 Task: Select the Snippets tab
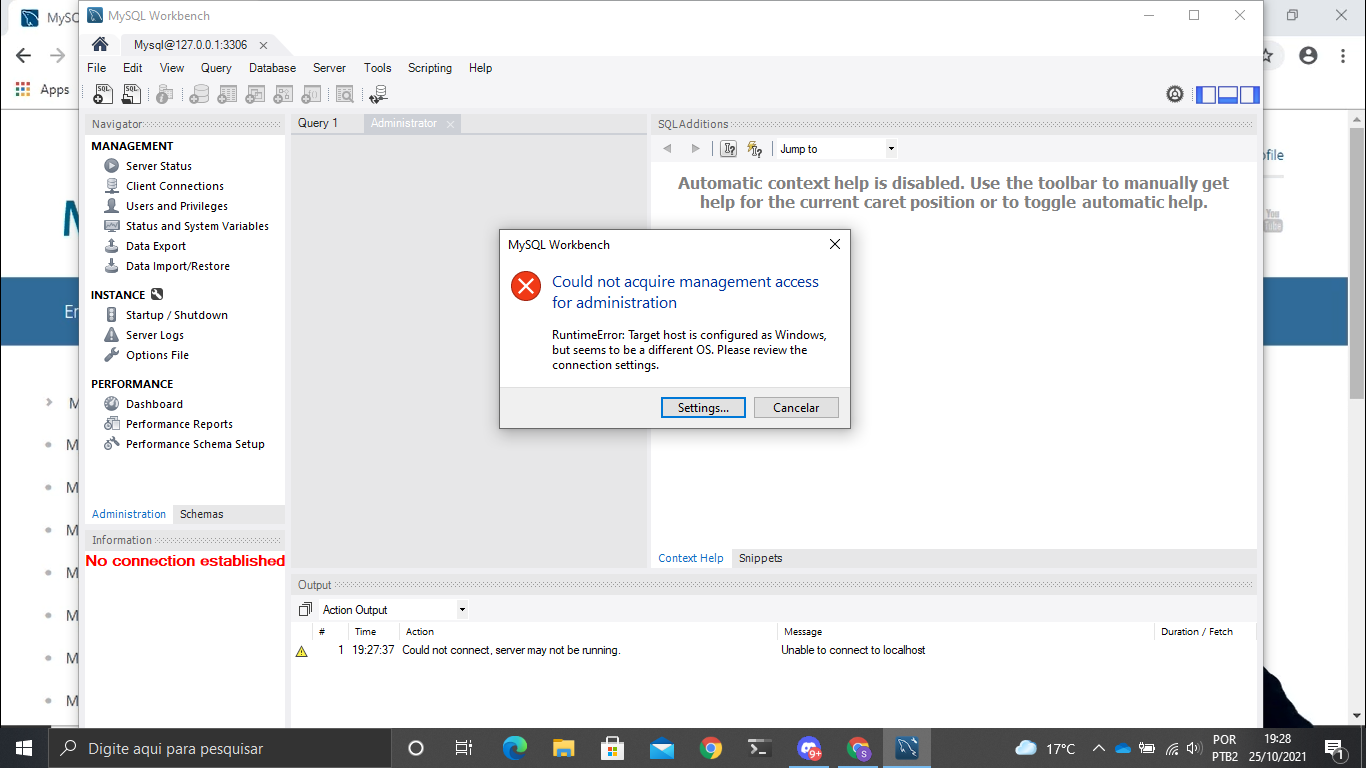click(x=761, y=558)
